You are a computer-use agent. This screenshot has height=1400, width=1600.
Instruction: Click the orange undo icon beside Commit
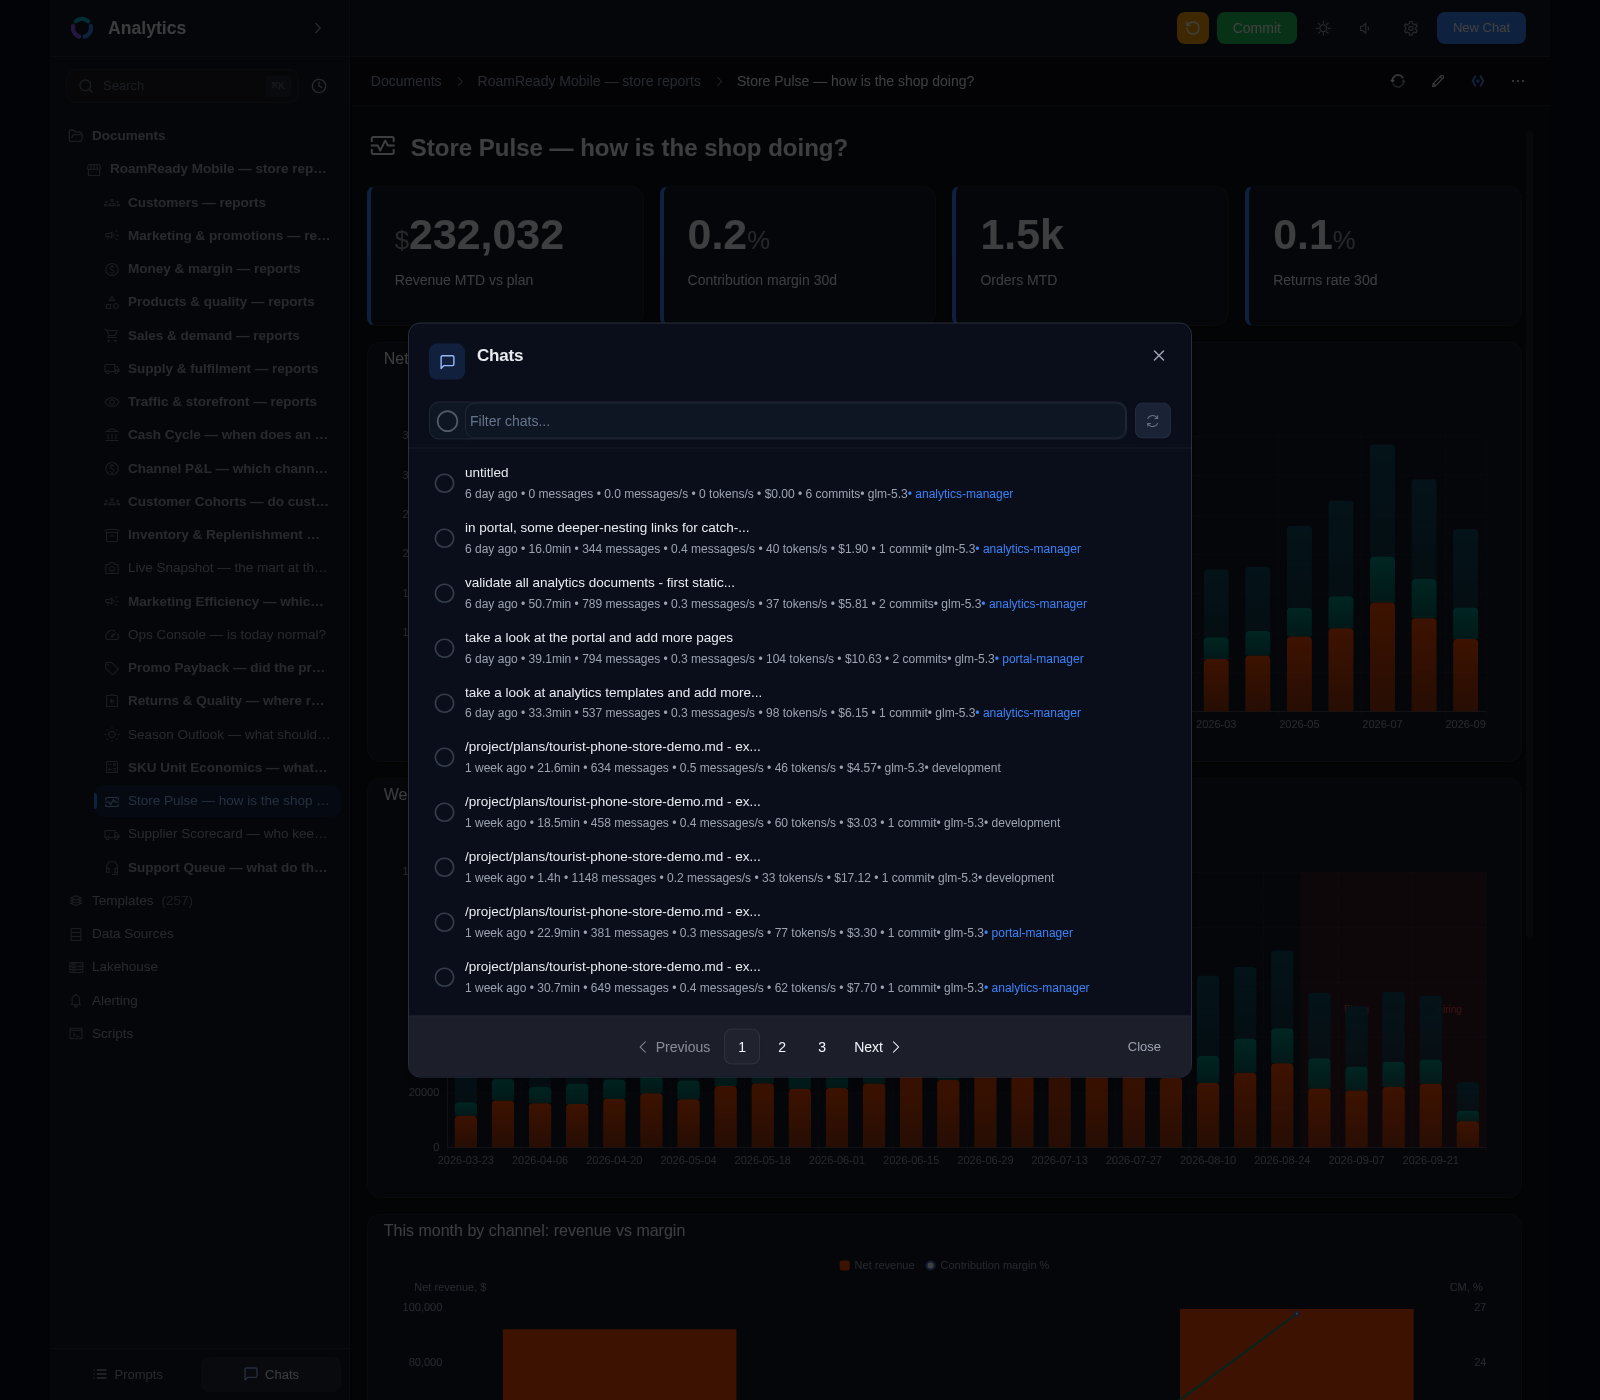1193,28
